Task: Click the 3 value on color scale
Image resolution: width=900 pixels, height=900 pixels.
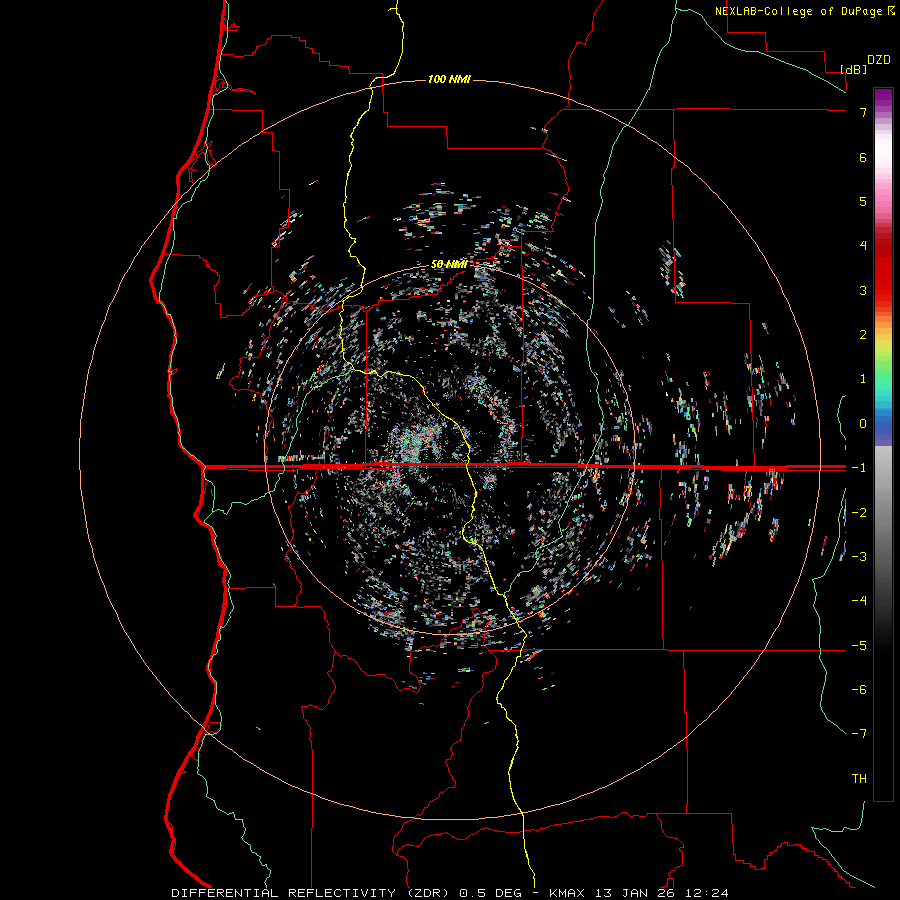Action: (863, 290)
